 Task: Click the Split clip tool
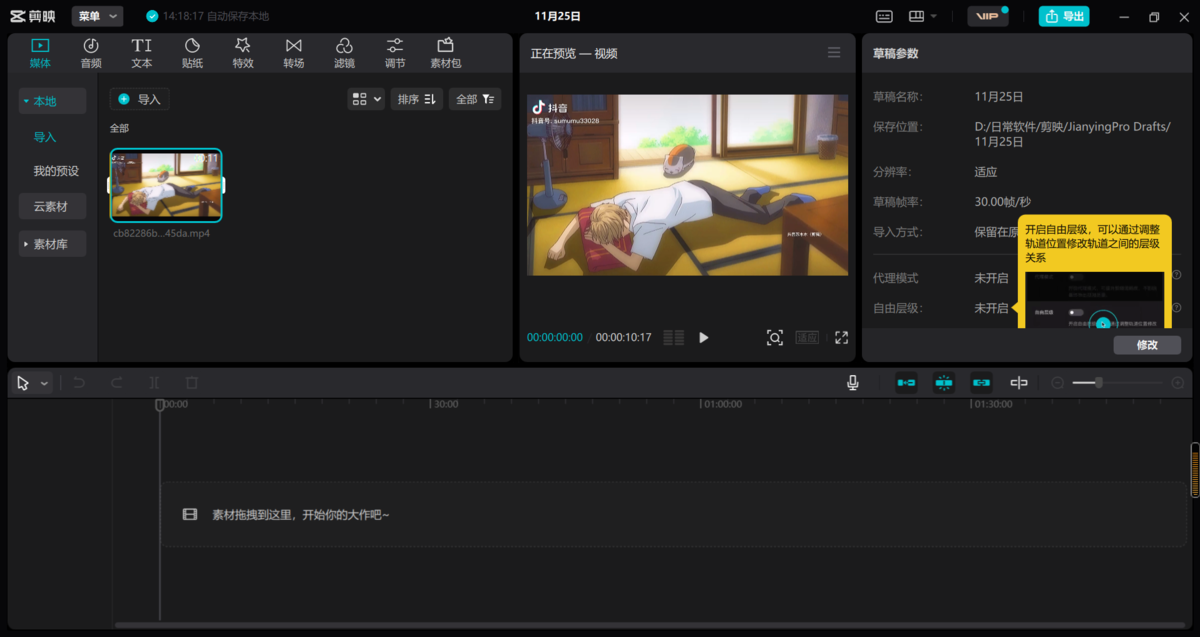[x=154, y=383]
